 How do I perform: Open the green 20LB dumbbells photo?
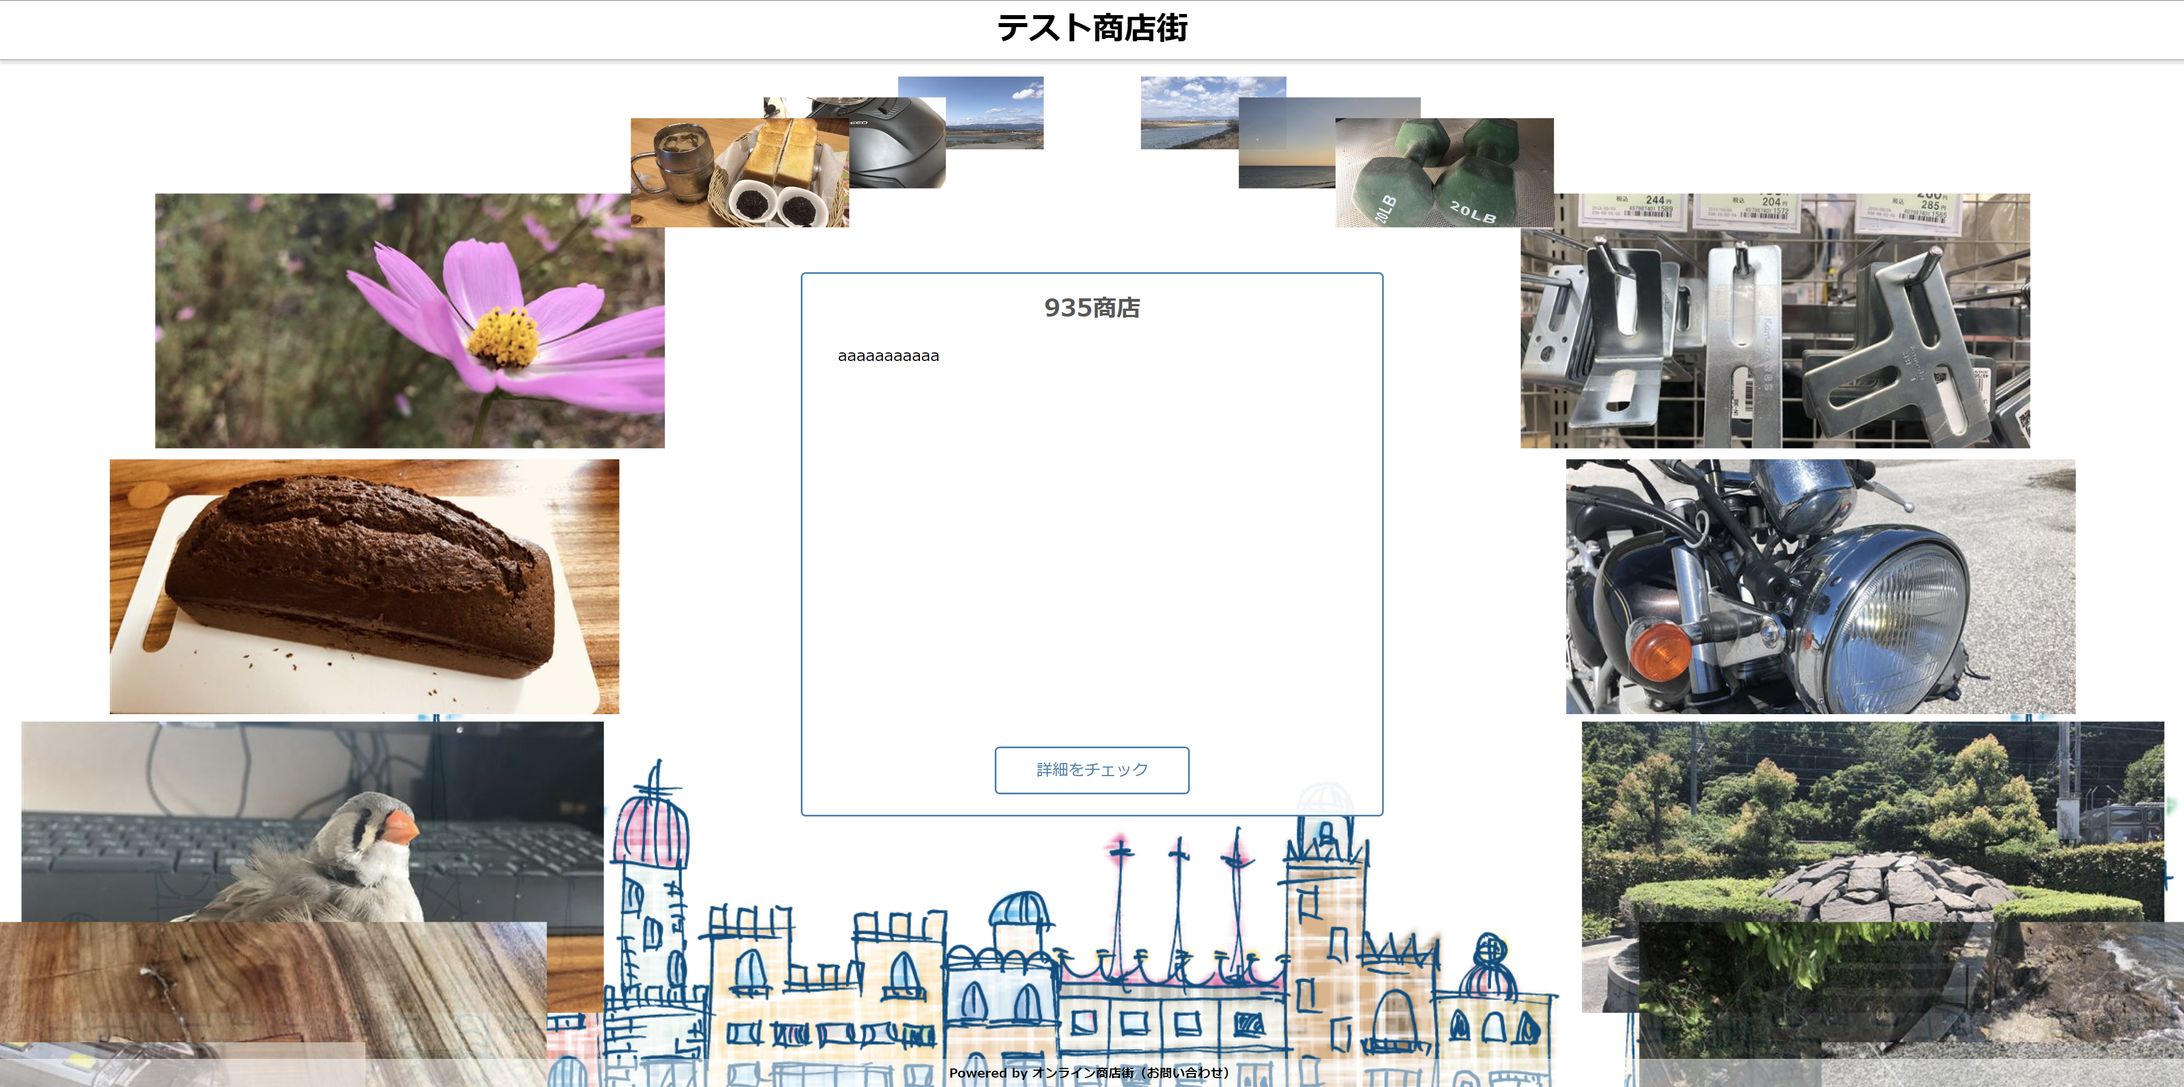[1444, 174]
